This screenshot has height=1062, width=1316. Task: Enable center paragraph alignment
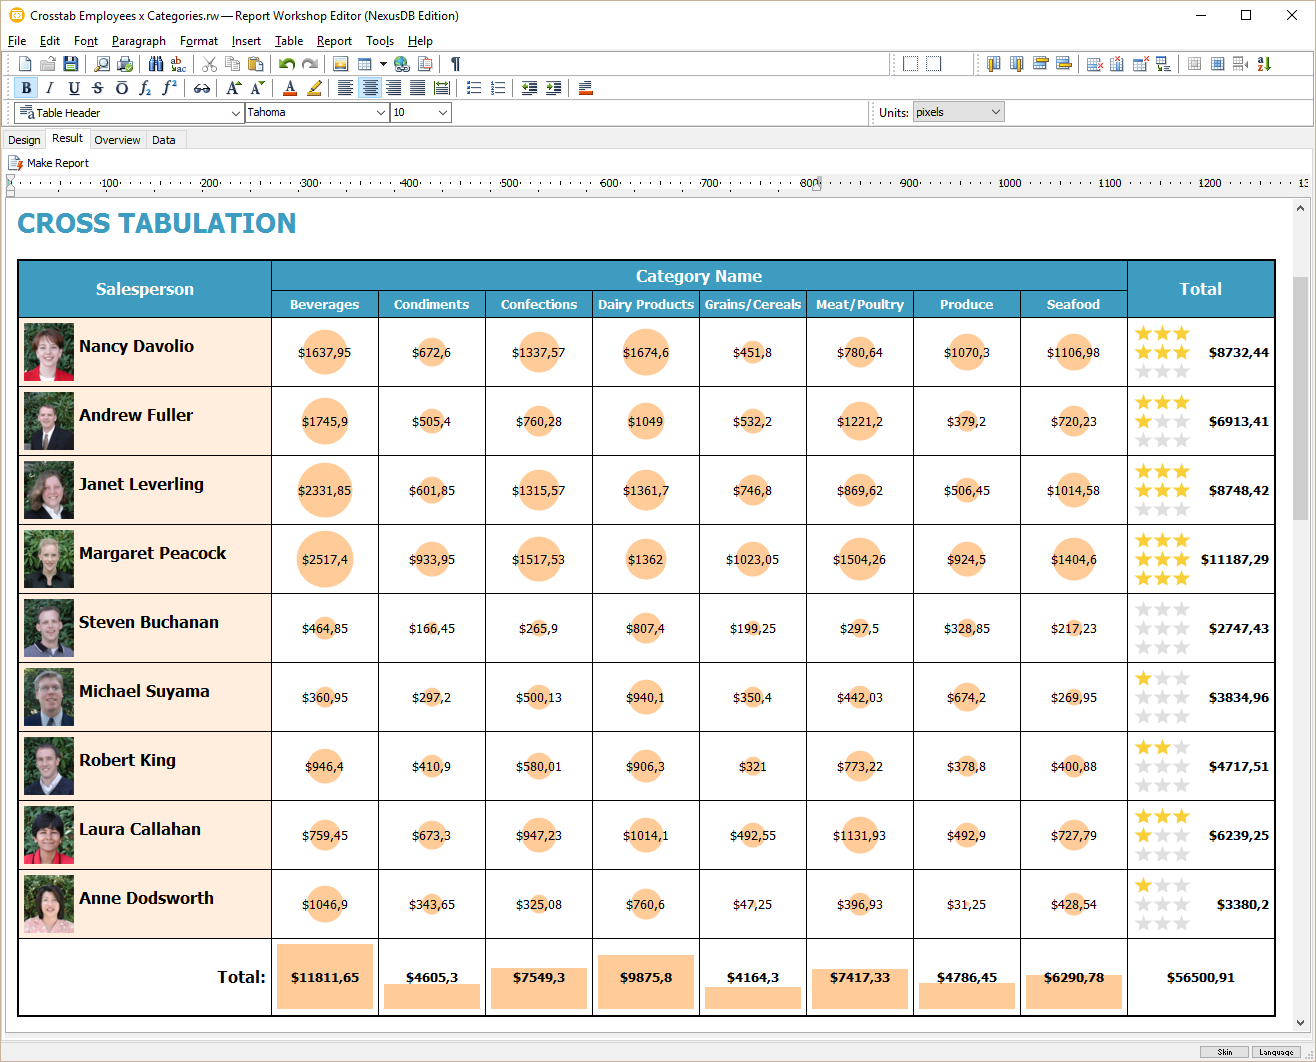click(x=370, y=88)
